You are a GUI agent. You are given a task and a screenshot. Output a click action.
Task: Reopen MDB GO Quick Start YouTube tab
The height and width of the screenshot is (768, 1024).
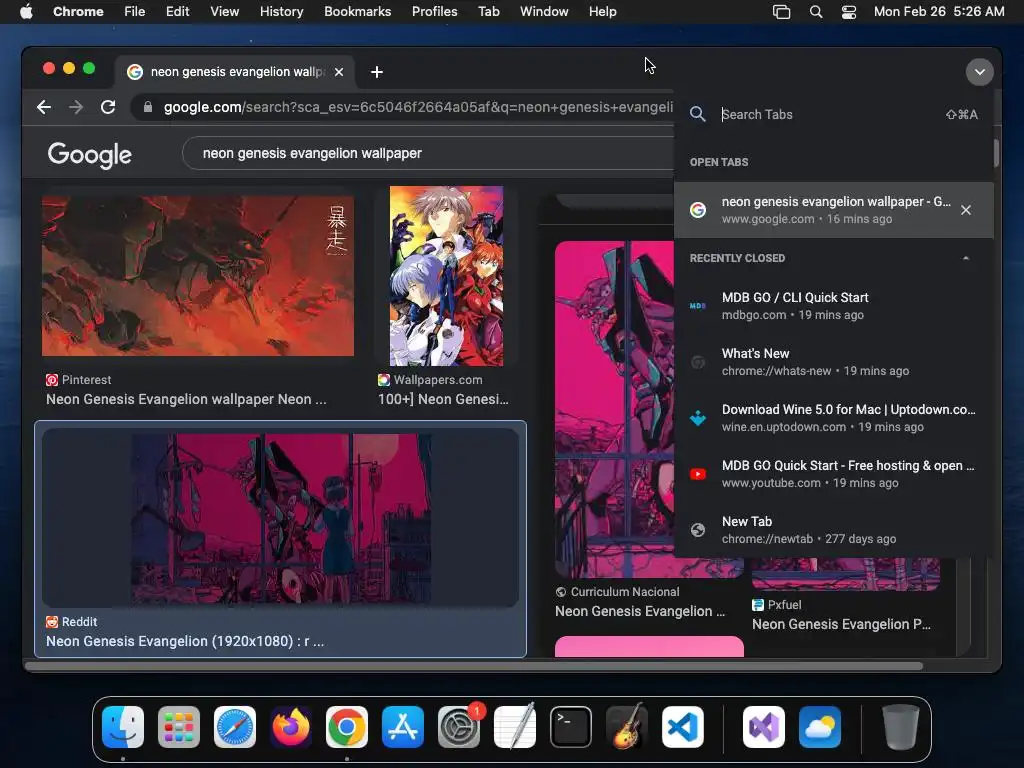[834, 474]
